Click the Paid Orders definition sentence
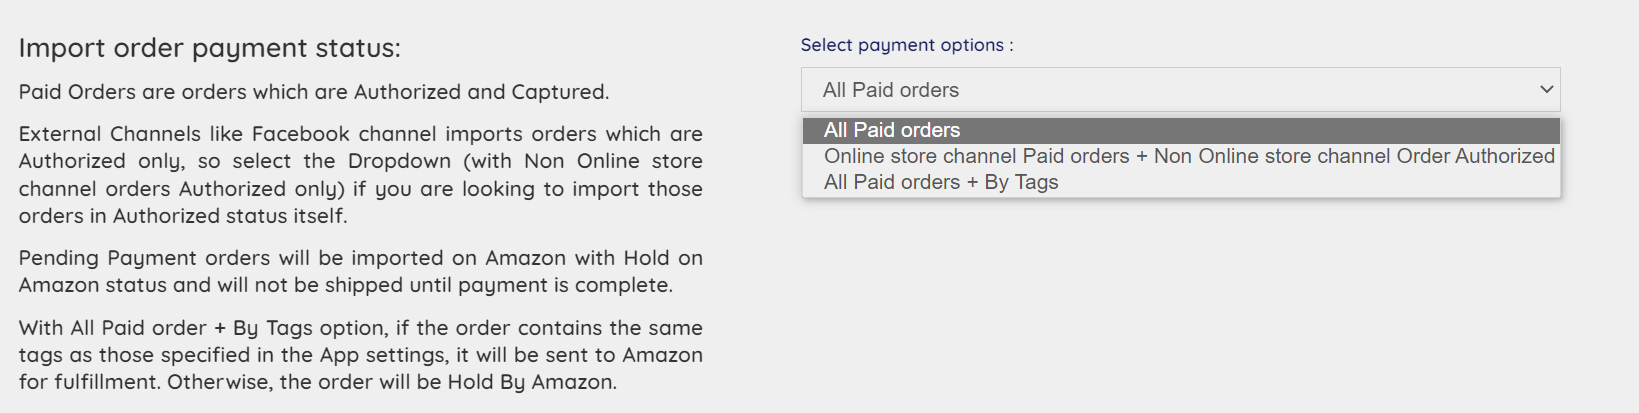1639x413 pixels. pyautogui.click(x=313, y=92)
